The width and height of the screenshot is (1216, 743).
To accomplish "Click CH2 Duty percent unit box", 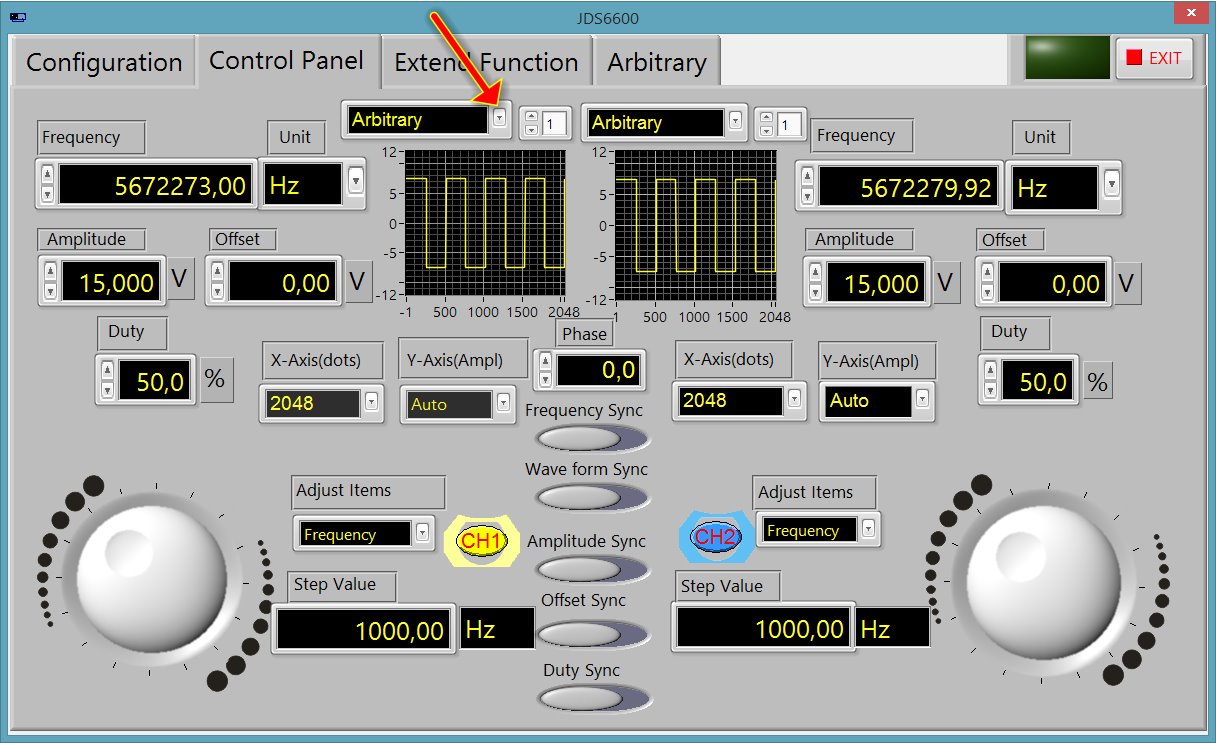I will click(x=1098, y=381).
